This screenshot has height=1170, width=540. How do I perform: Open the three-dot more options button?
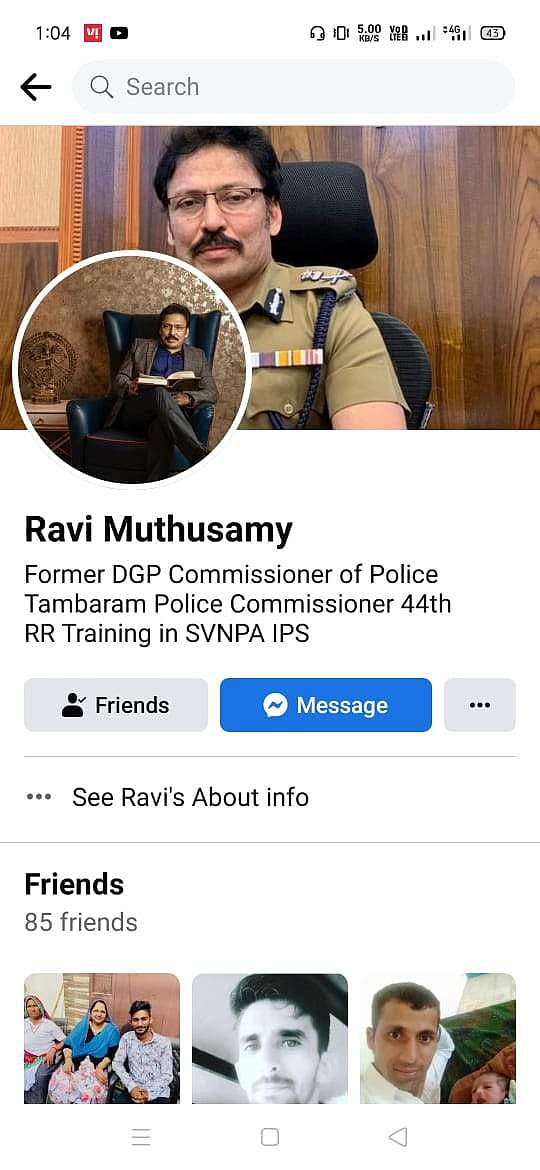[x=480, y=704]
